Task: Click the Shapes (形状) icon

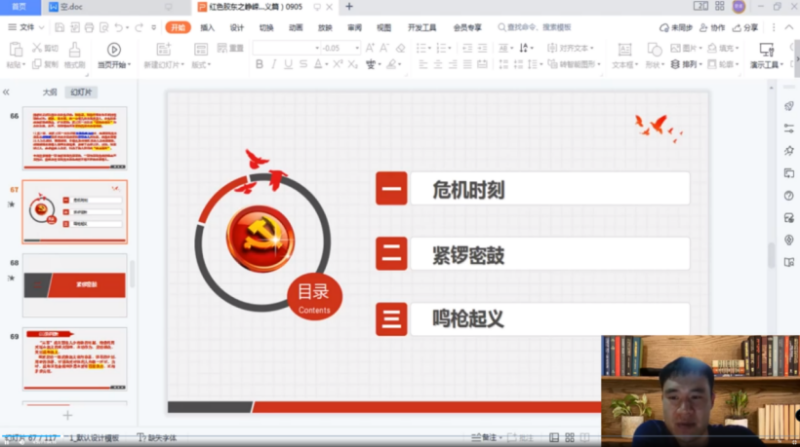Action: pyautogui.click(x=654, y=49)
